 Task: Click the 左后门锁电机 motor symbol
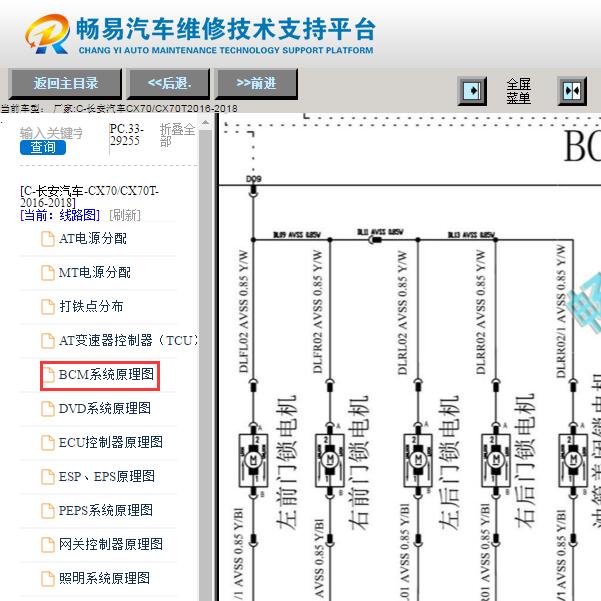pyautogui.click(x=418, y=460)
